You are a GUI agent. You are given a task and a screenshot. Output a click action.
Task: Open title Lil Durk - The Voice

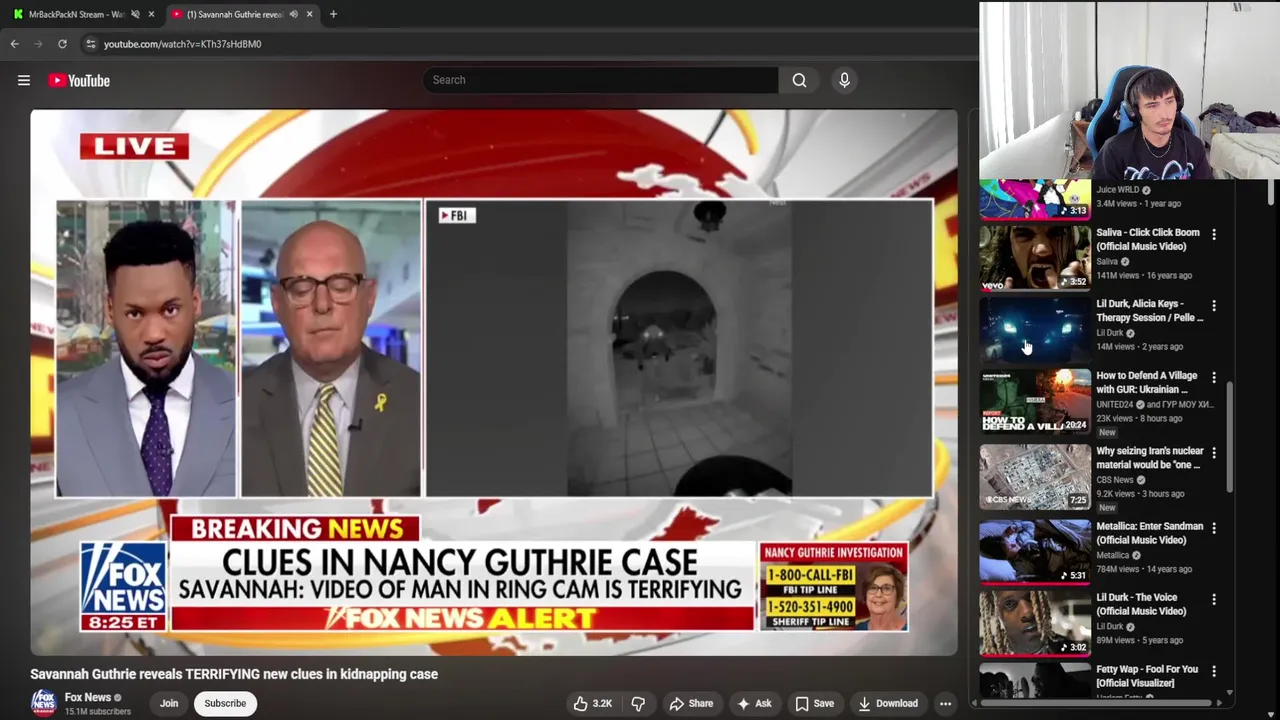coord(1141,604)
